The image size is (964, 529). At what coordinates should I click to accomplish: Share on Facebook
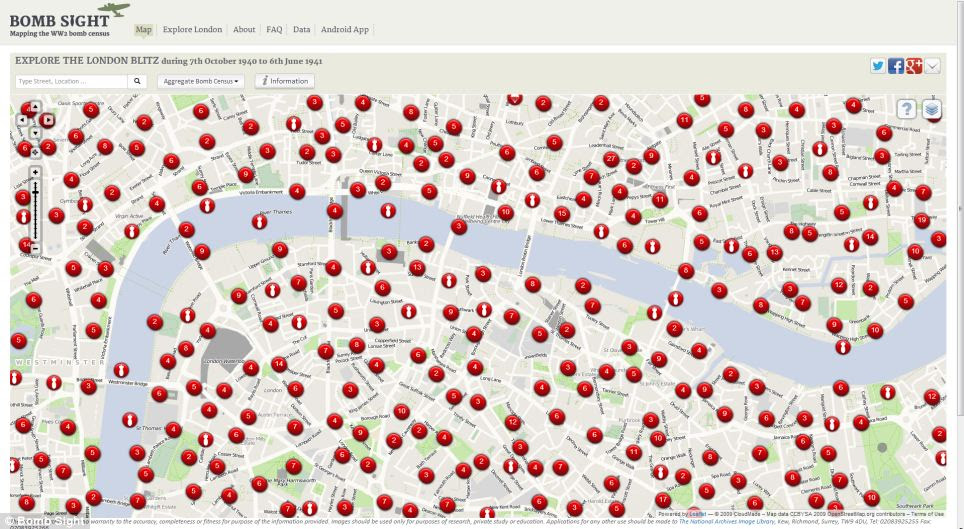pyautogui.click(x=896, y=66)
